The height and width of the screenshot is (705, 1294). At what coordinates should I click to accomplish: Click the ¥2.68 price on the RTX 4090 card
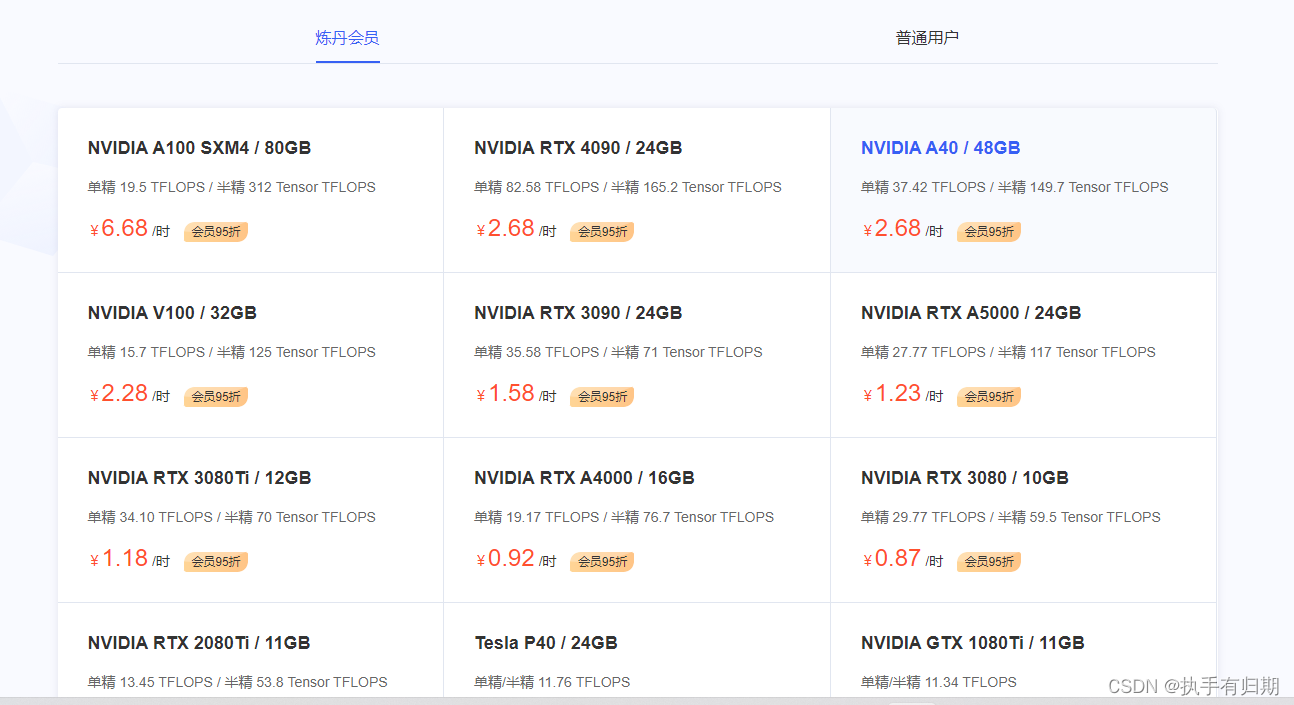506,229
